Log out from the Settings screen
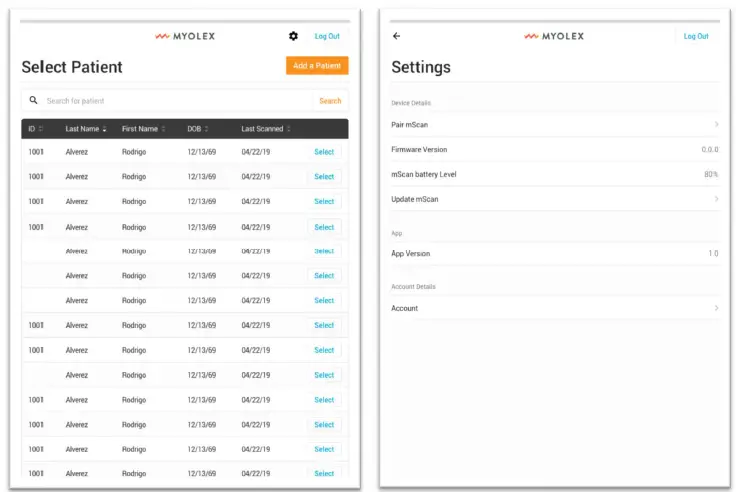 point(696,36)
